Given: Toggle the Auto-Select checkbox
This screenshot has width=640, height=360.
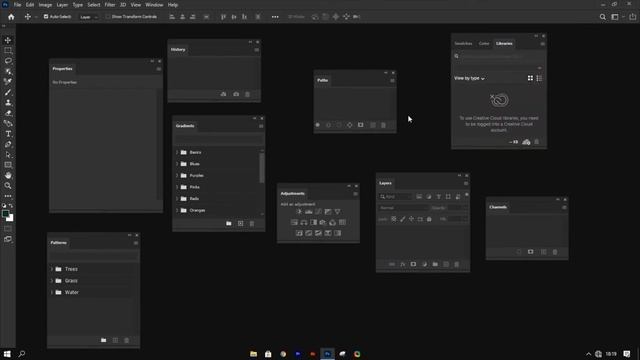Looking at the screenshot, I should tap(46, 17).
